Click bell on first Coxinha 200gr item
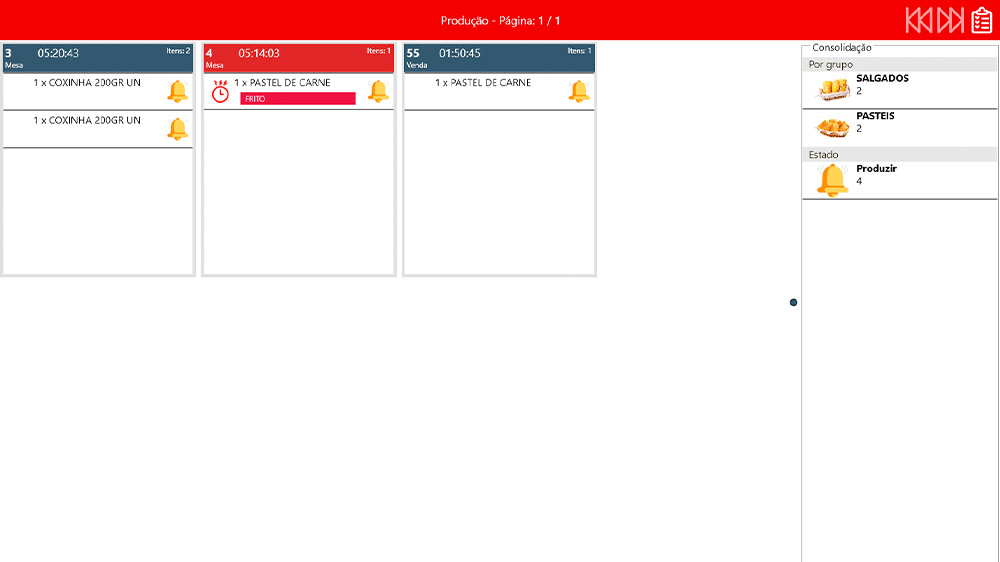The image size is (1000, 562). 178,91
